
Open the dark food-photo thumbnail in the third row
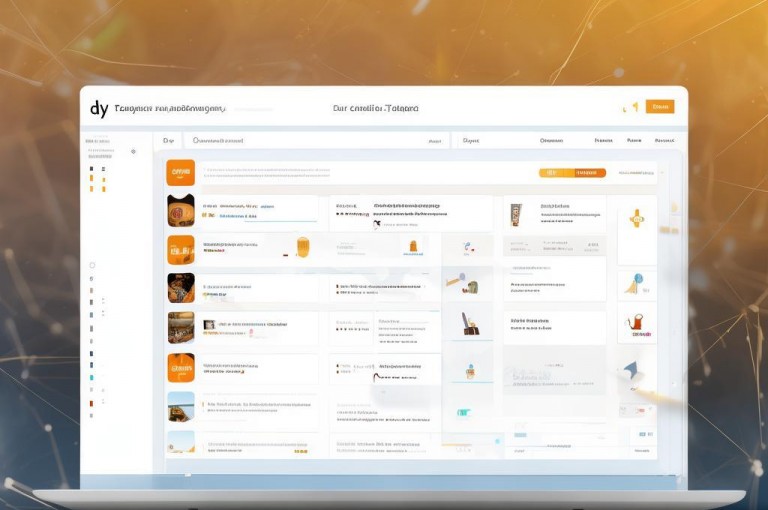click(x=181, y=288)
